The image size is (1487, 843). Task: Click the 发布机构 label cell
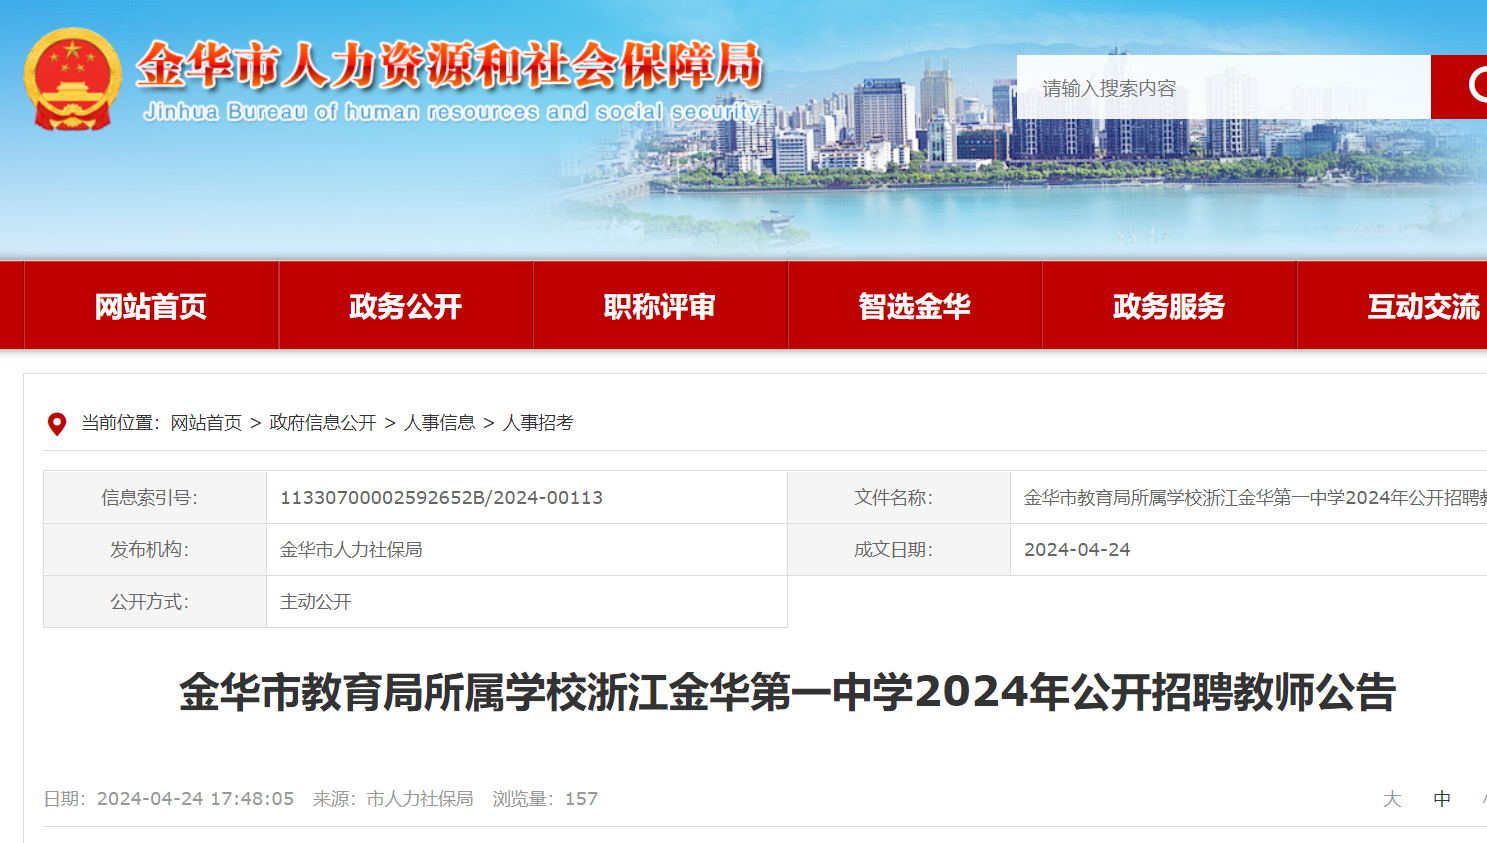(155, 550)
